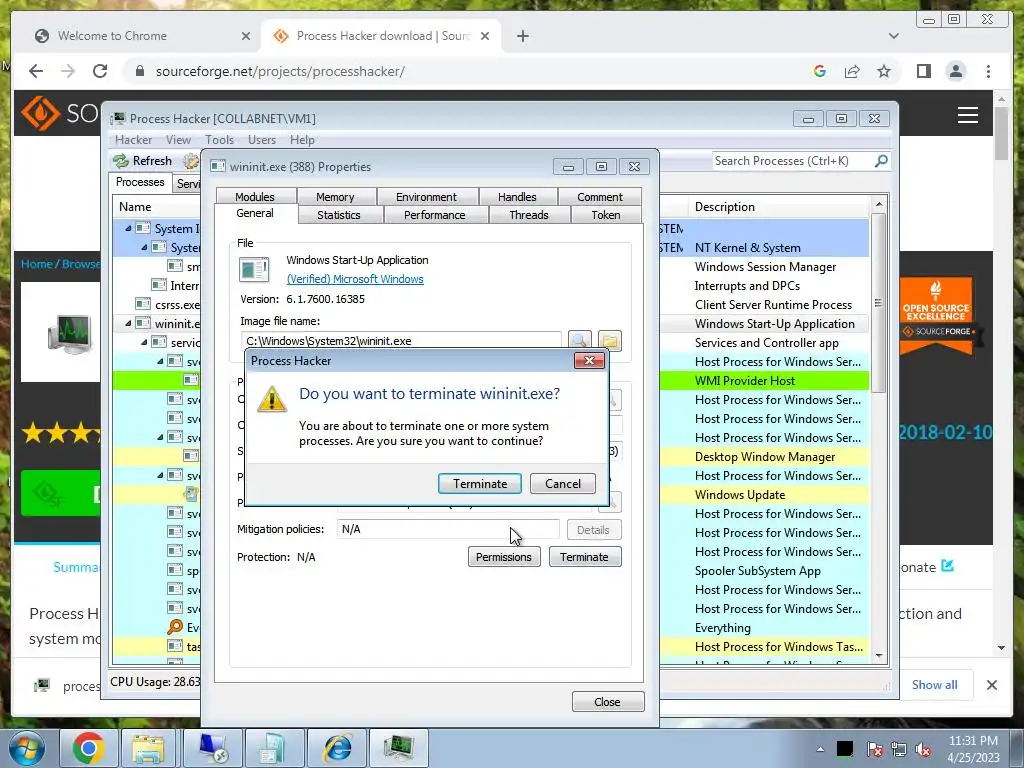Expand the Chrome tab search chevron
This screenshot has height=768, width=1024.
[893, 36]
